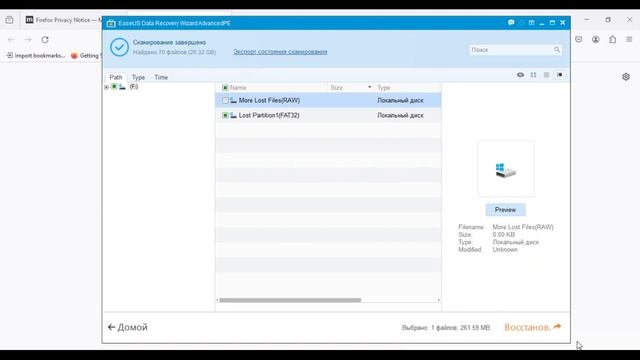The height and width of the screenshot is (360, 640).
Task: Open Firefox hamburger application menu
Action: point(629,40)
